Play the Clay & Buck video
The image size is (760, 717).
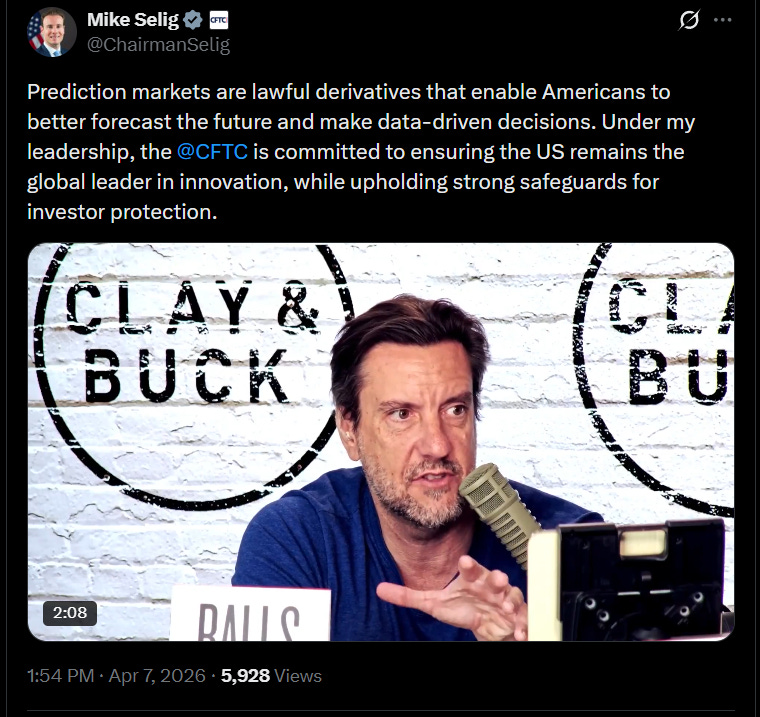(381, 442)
